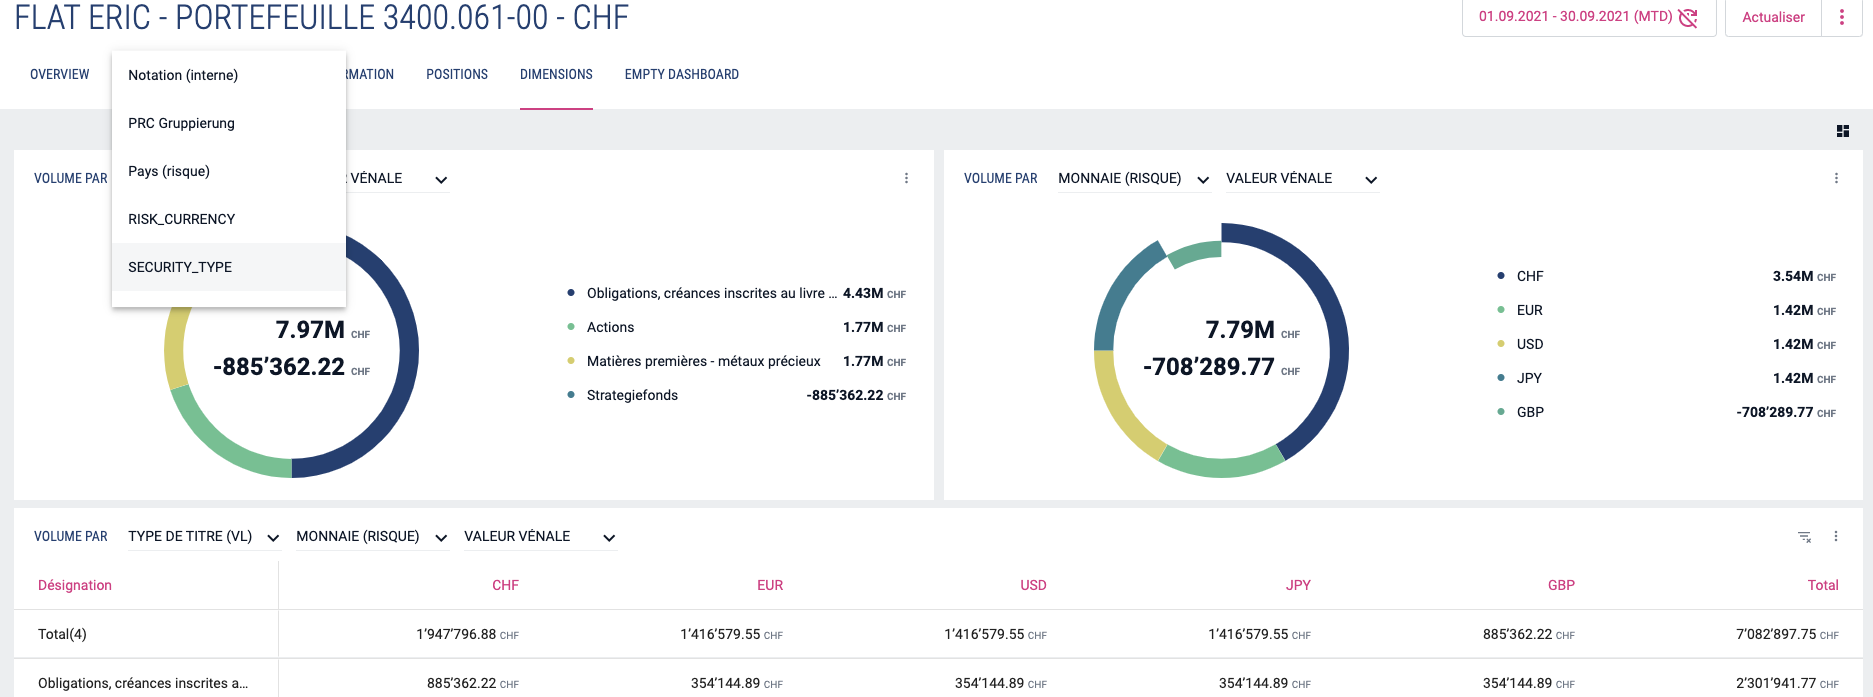Click the Actualiser button
This screenshot has height=697, width=1873.
(x=1773, y=17)
